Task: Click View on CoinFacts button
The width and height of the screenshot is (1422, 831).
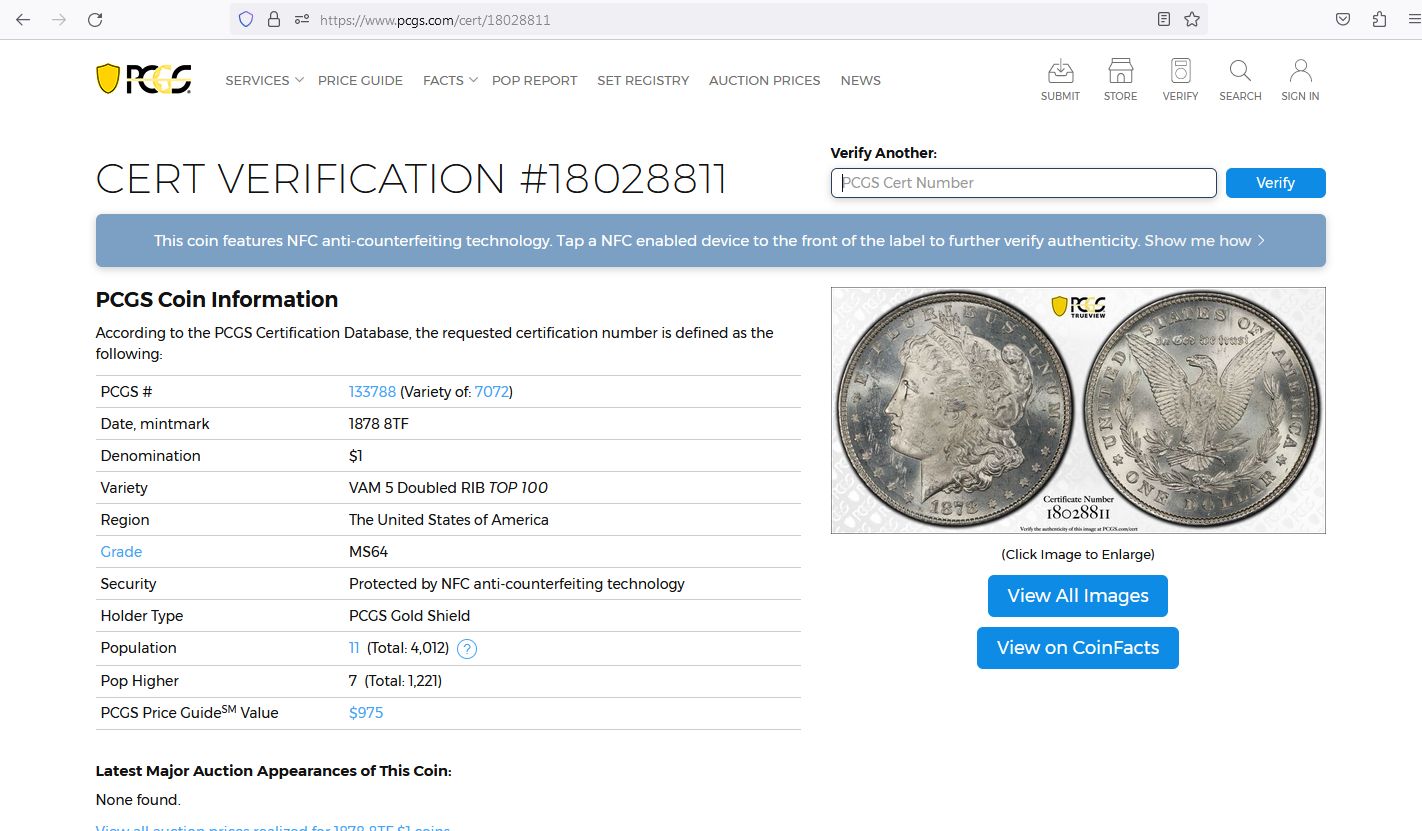Action: click(1077, 648)
